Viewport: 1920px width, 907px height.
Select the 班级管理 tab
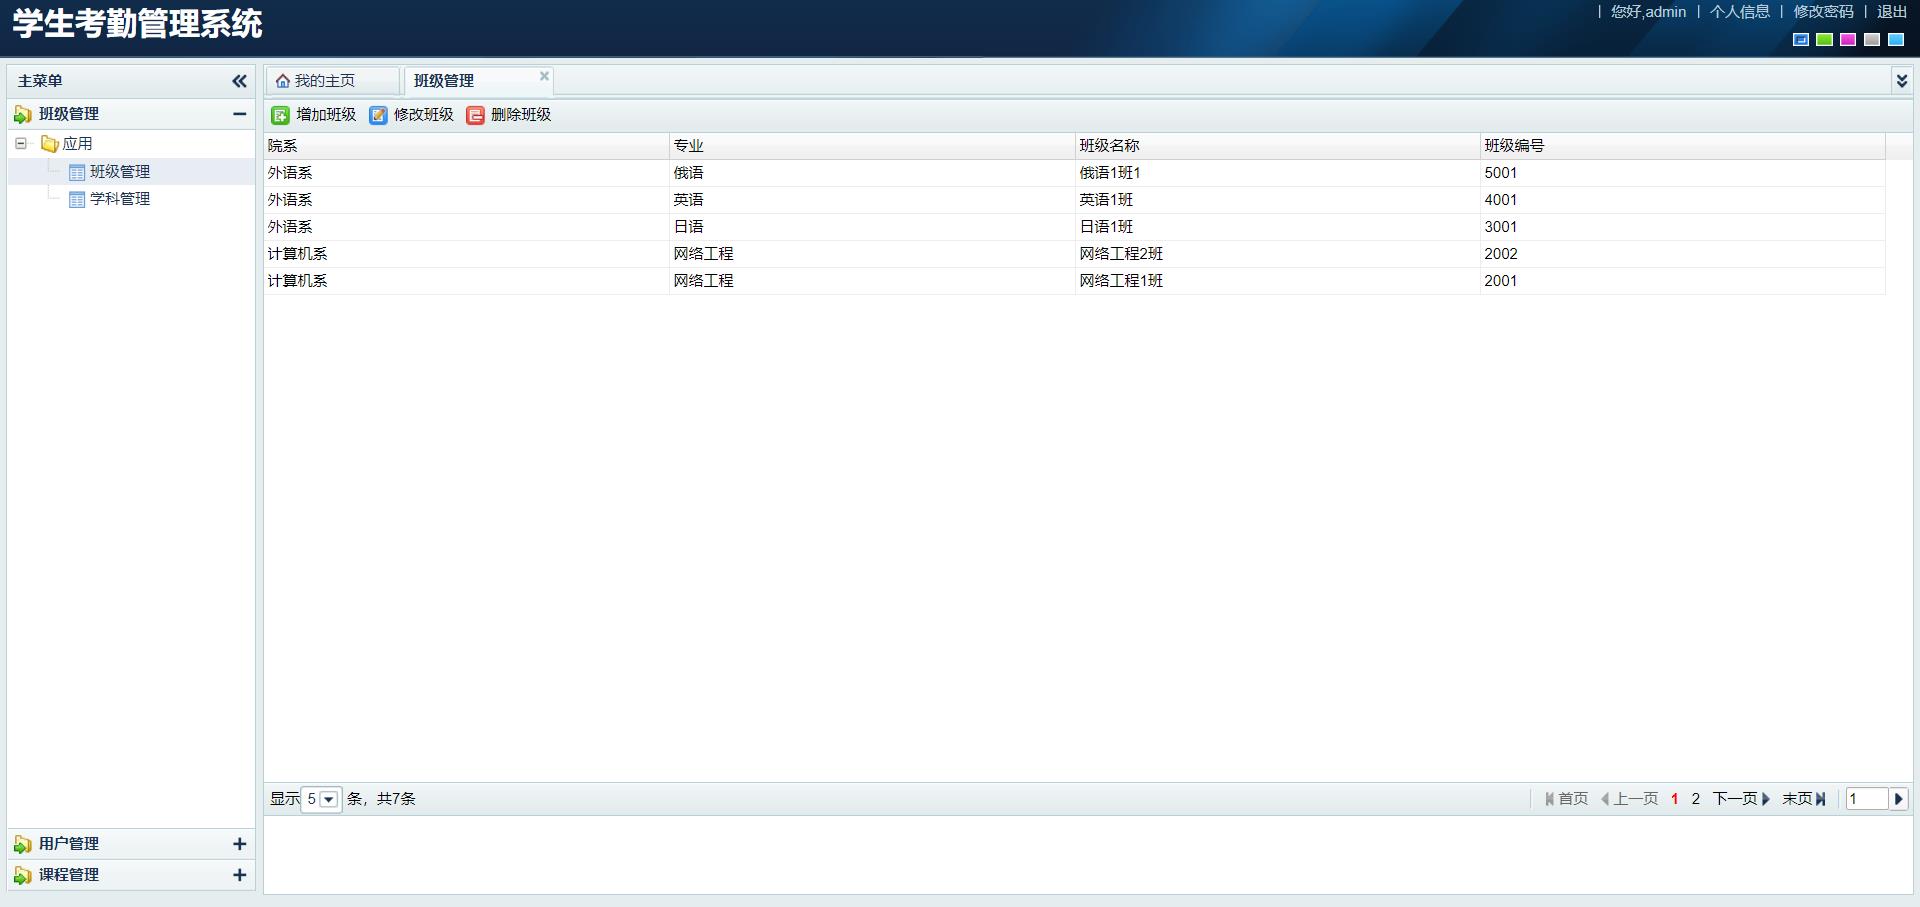pyautogui.click(x=478, y=81)
